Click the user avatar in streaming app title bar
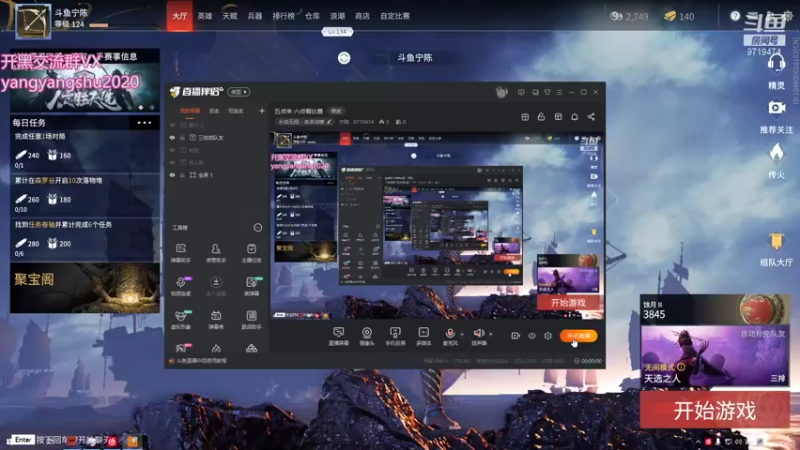800x450 pixels. [x=502, y=92]
